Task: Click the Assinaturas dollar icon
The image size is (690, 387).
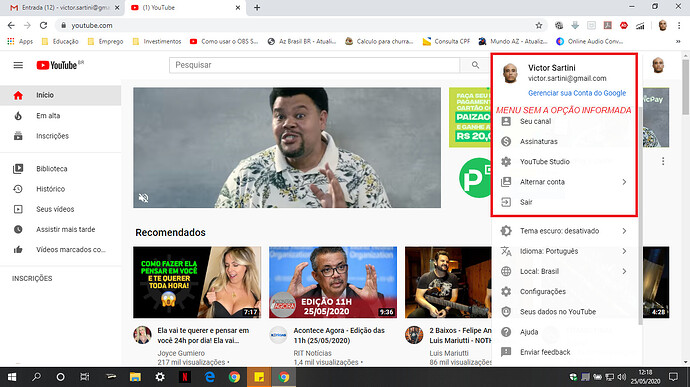Action: pyautogui.click(x=506, y=141)
